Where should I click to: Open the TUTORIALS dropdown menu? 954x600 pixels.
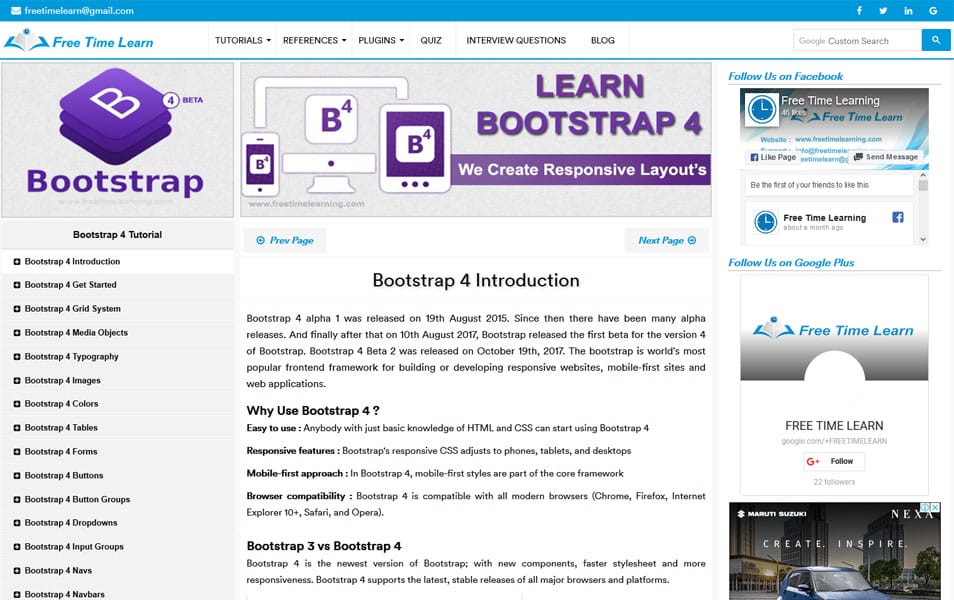(243, 40)
